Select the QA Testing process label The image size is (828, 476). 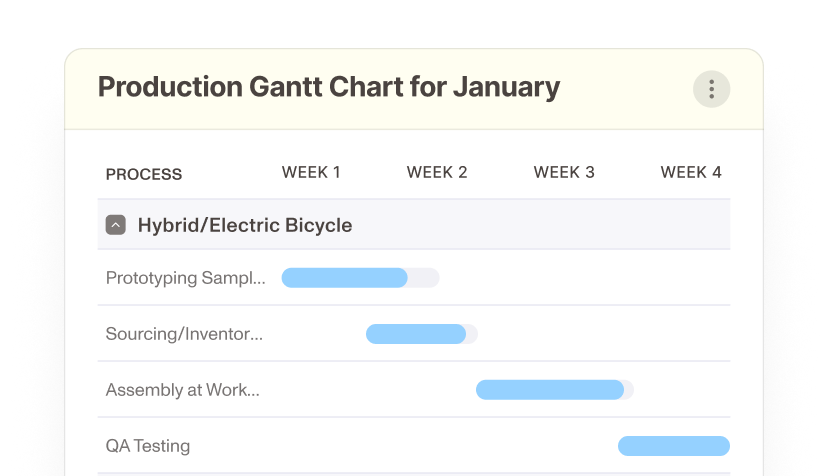[148, 446]
